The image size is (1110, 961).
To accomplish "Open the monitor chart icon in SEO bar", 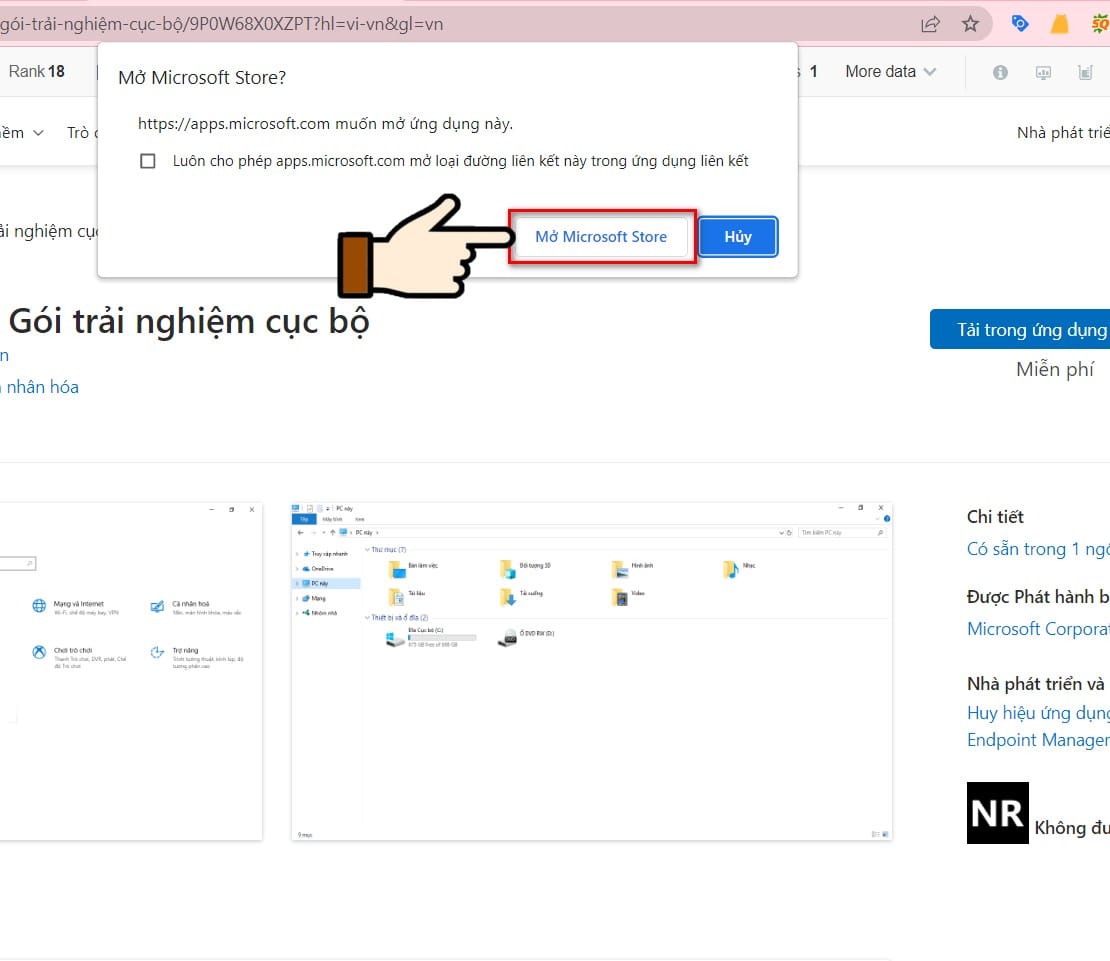I will coord(1043,72).
